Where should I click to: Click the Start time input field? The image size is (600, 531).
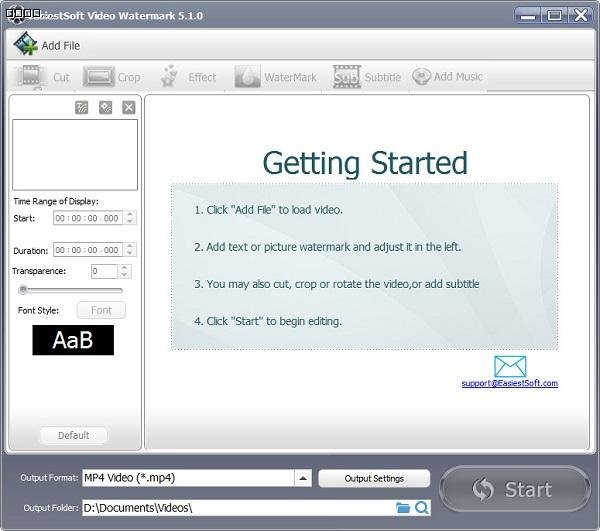(x=88, y=218)
